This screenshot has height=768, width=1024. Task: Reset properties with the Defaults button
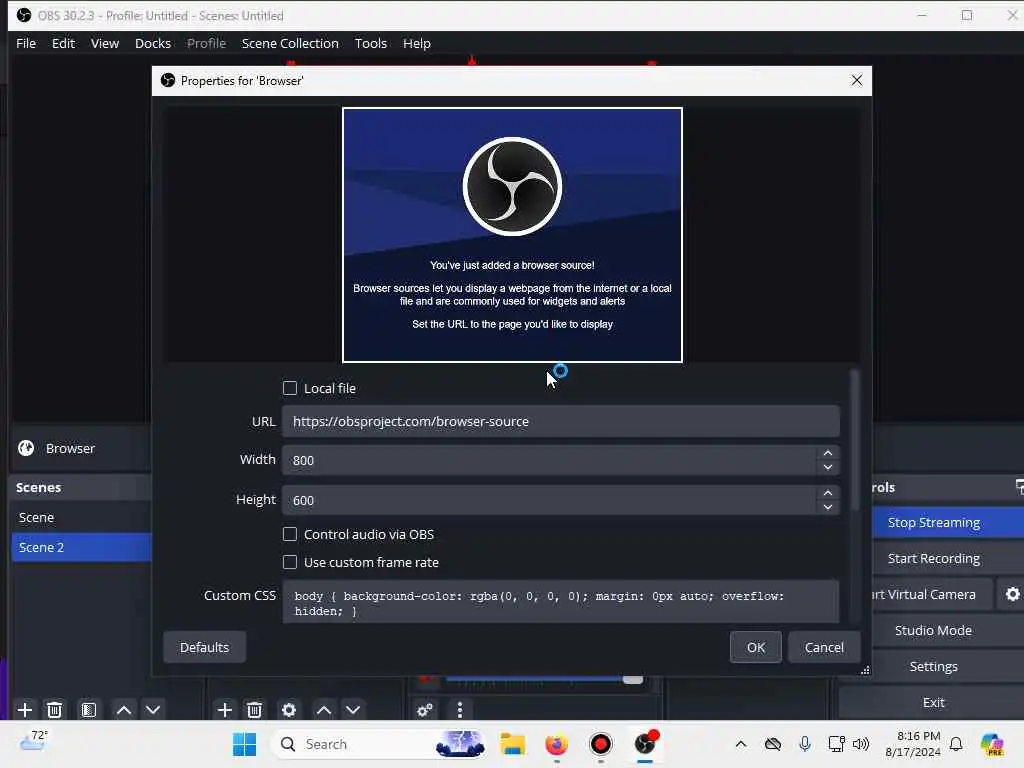point(204,647)
